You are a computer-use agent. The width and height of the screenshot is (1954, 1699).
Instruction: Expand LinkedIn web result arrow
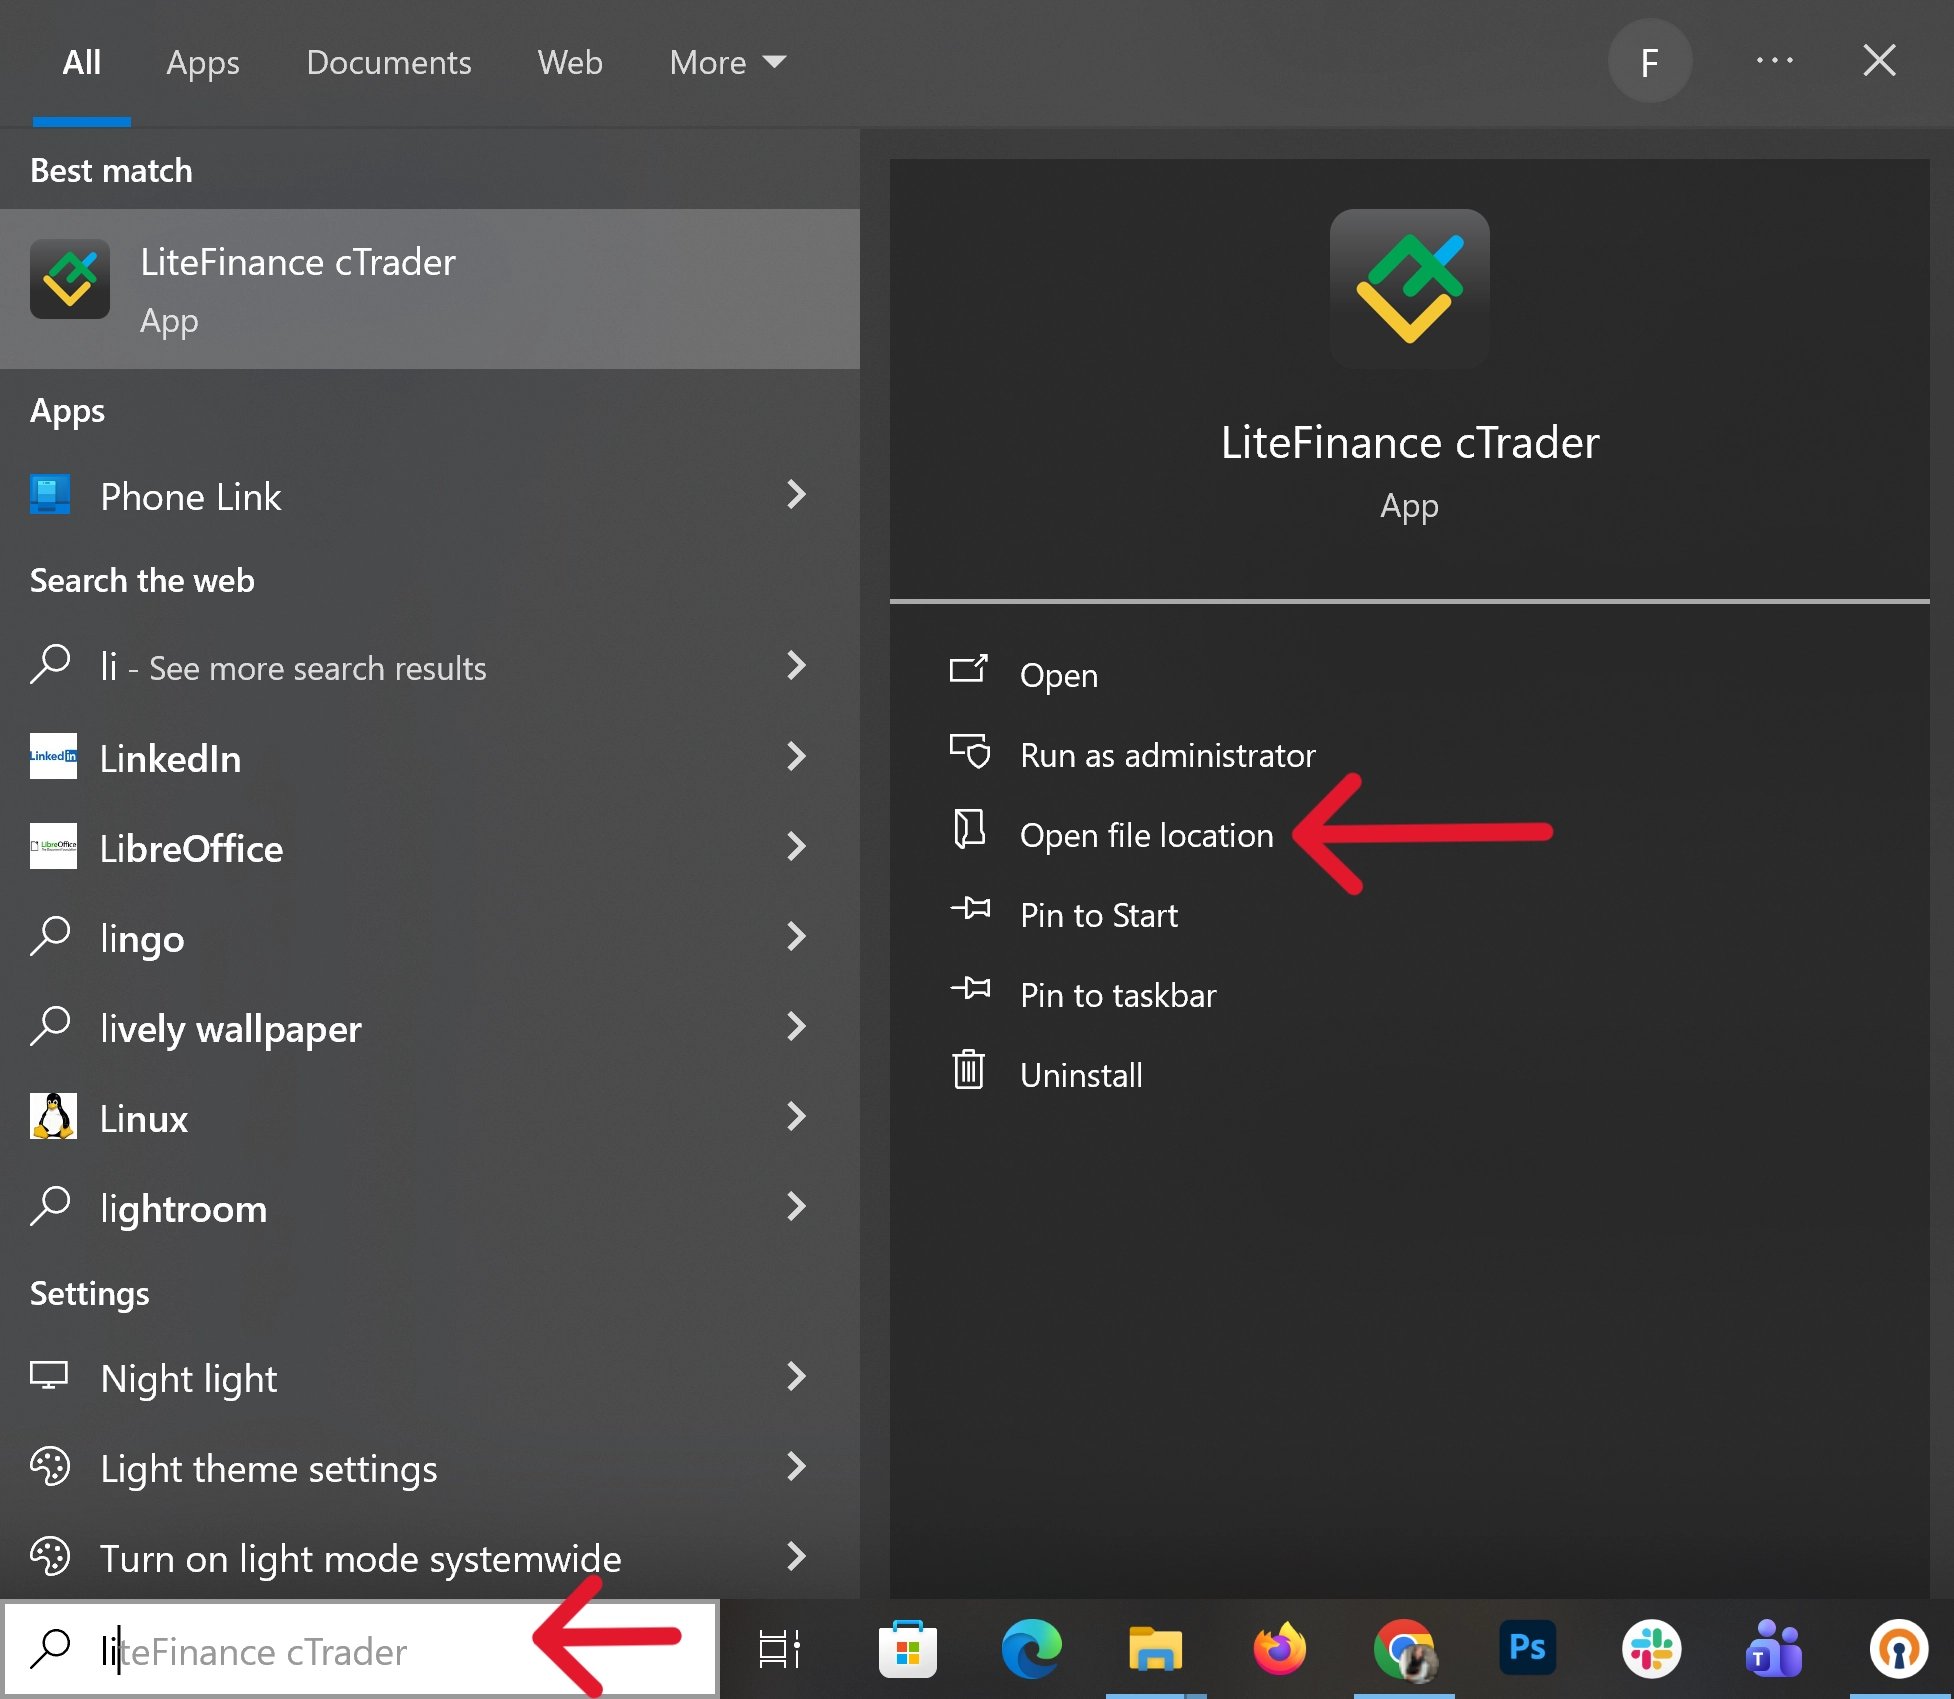(796, 757)
